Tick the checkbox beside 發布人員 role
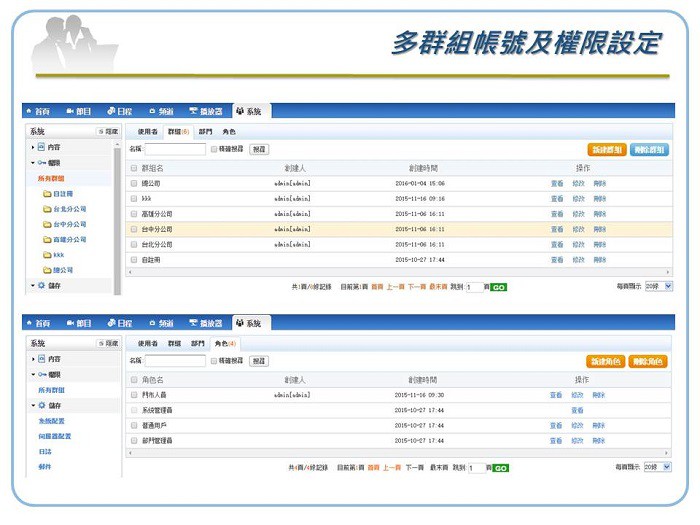The height and width of the screenshot is (525, 700). [134, 395]
